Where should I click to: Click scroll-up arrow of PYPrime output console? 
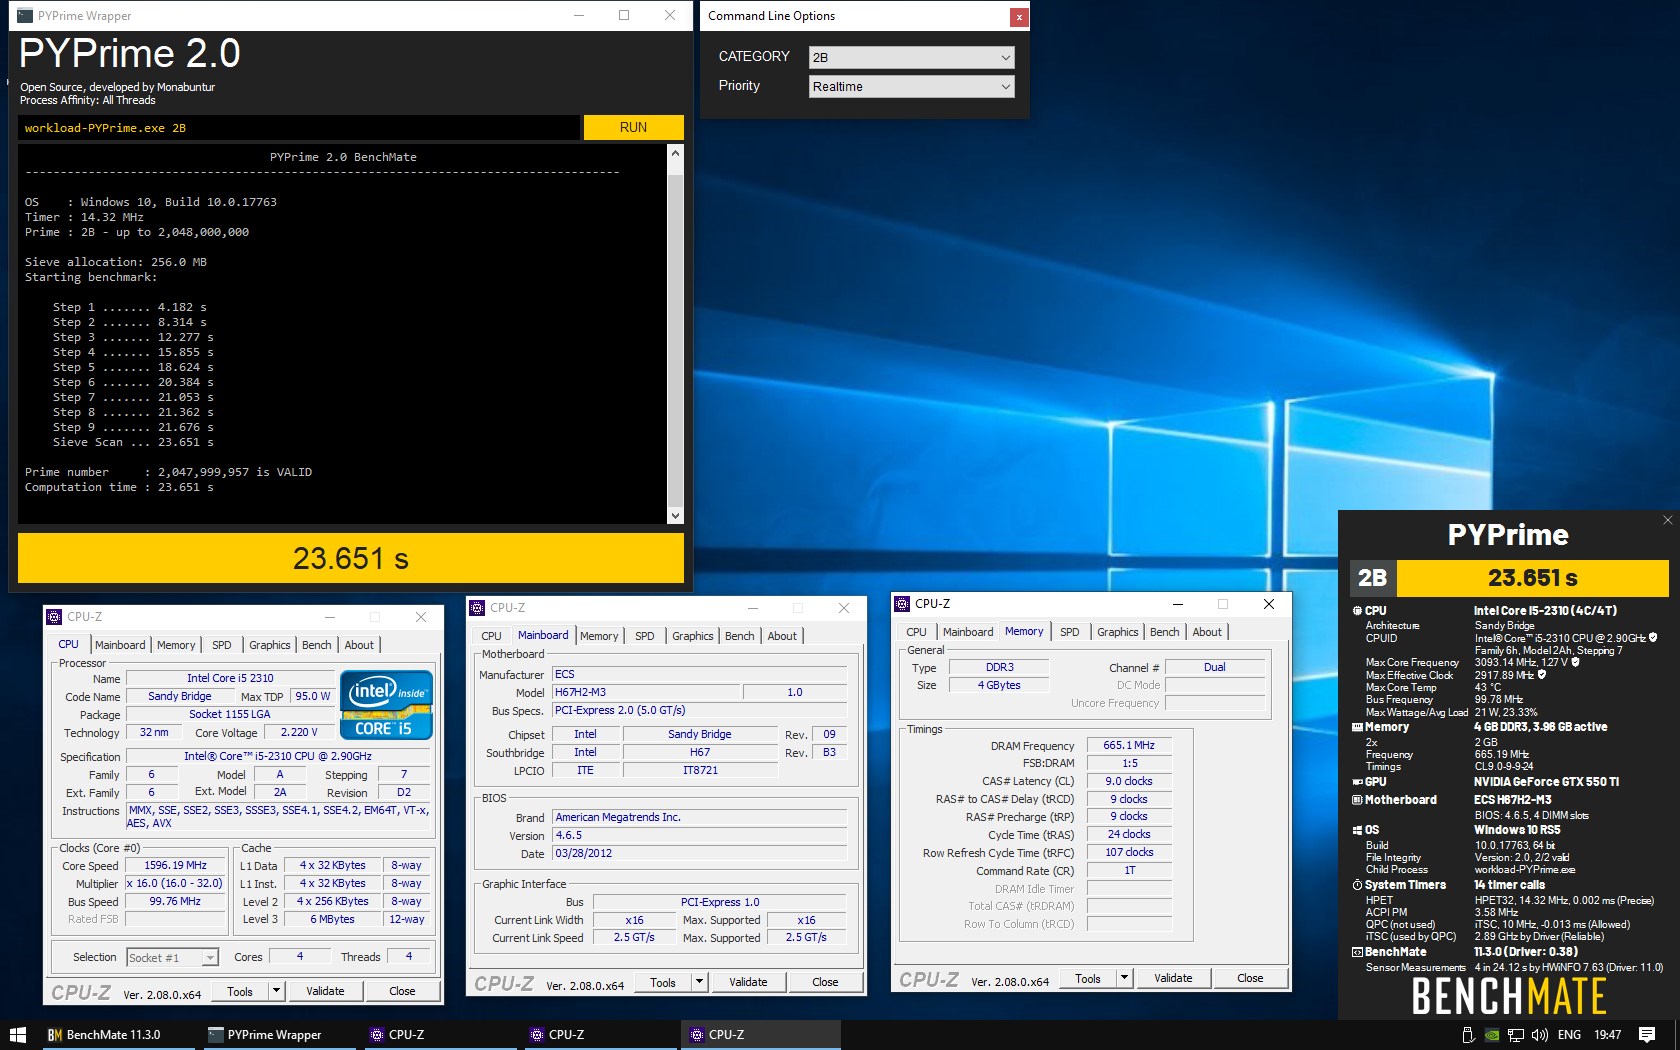click(x=676, y=153)
